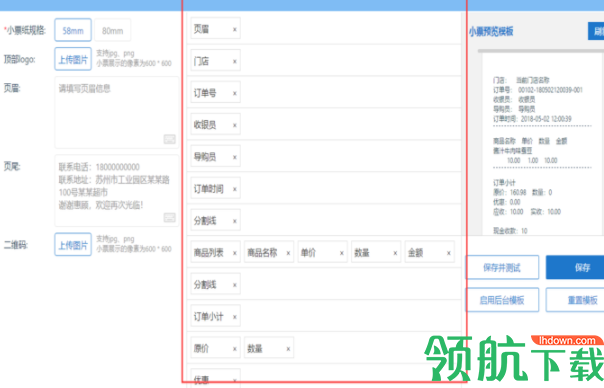Remove the 门店 tag with its x
This screenshot has height=388, width=604.
click(x=235, y=61)
